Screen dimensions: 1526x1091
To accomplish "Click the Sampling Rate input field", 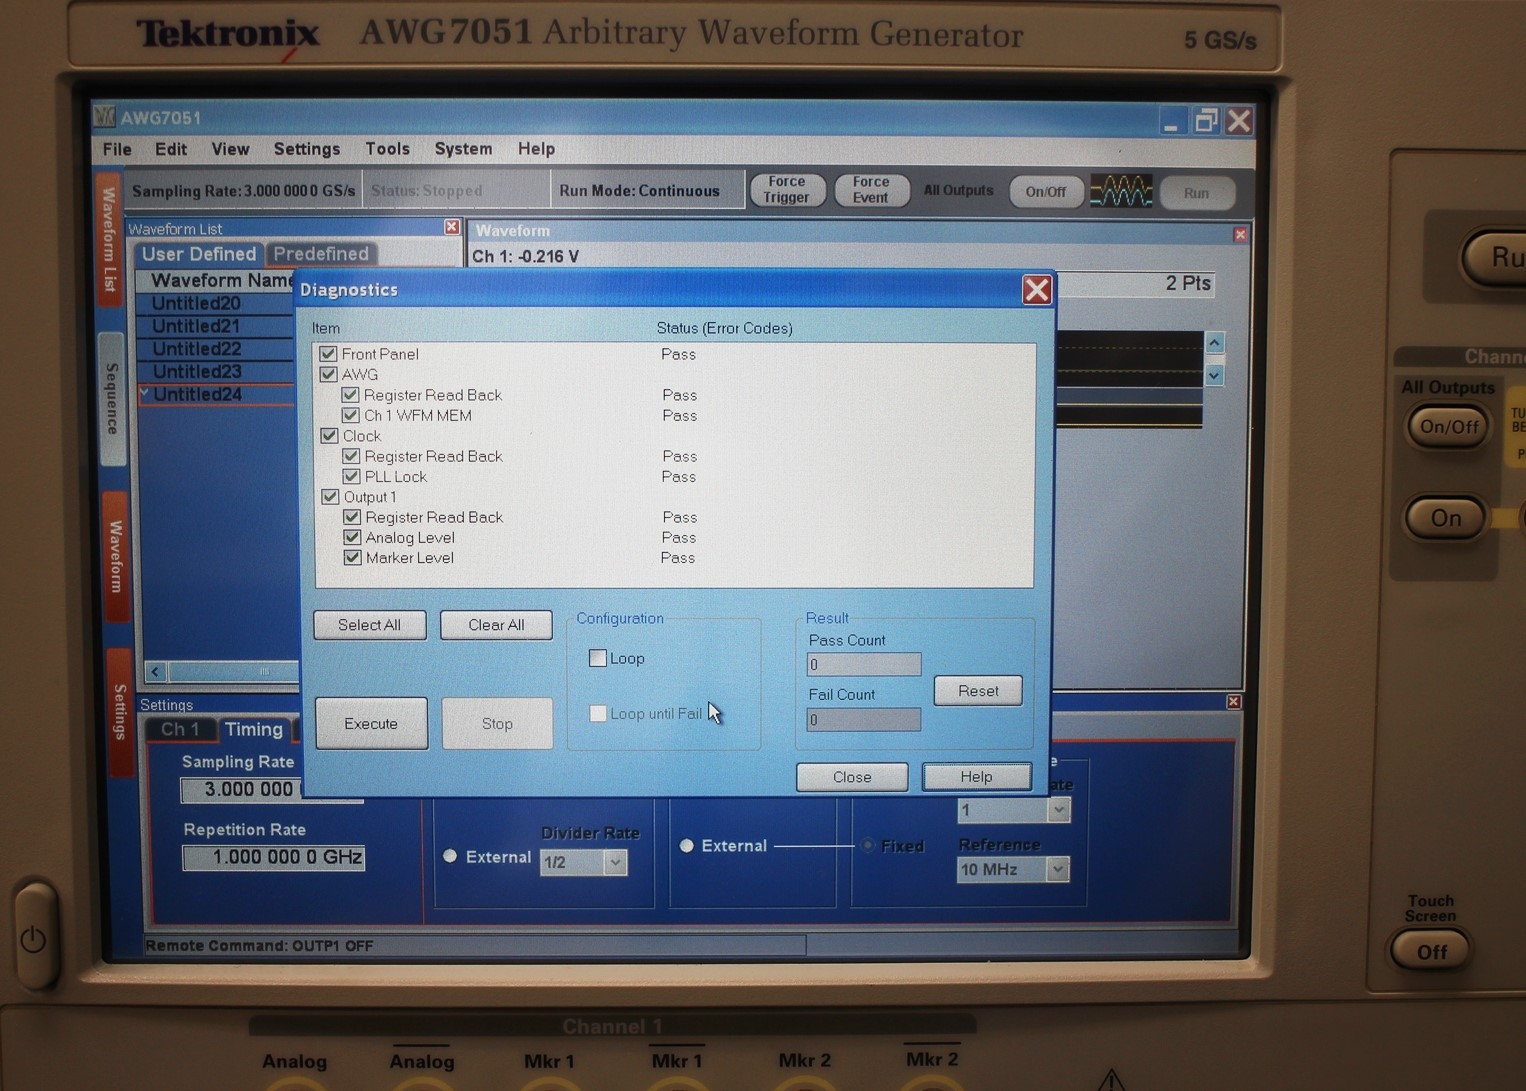I will (240, 789).
